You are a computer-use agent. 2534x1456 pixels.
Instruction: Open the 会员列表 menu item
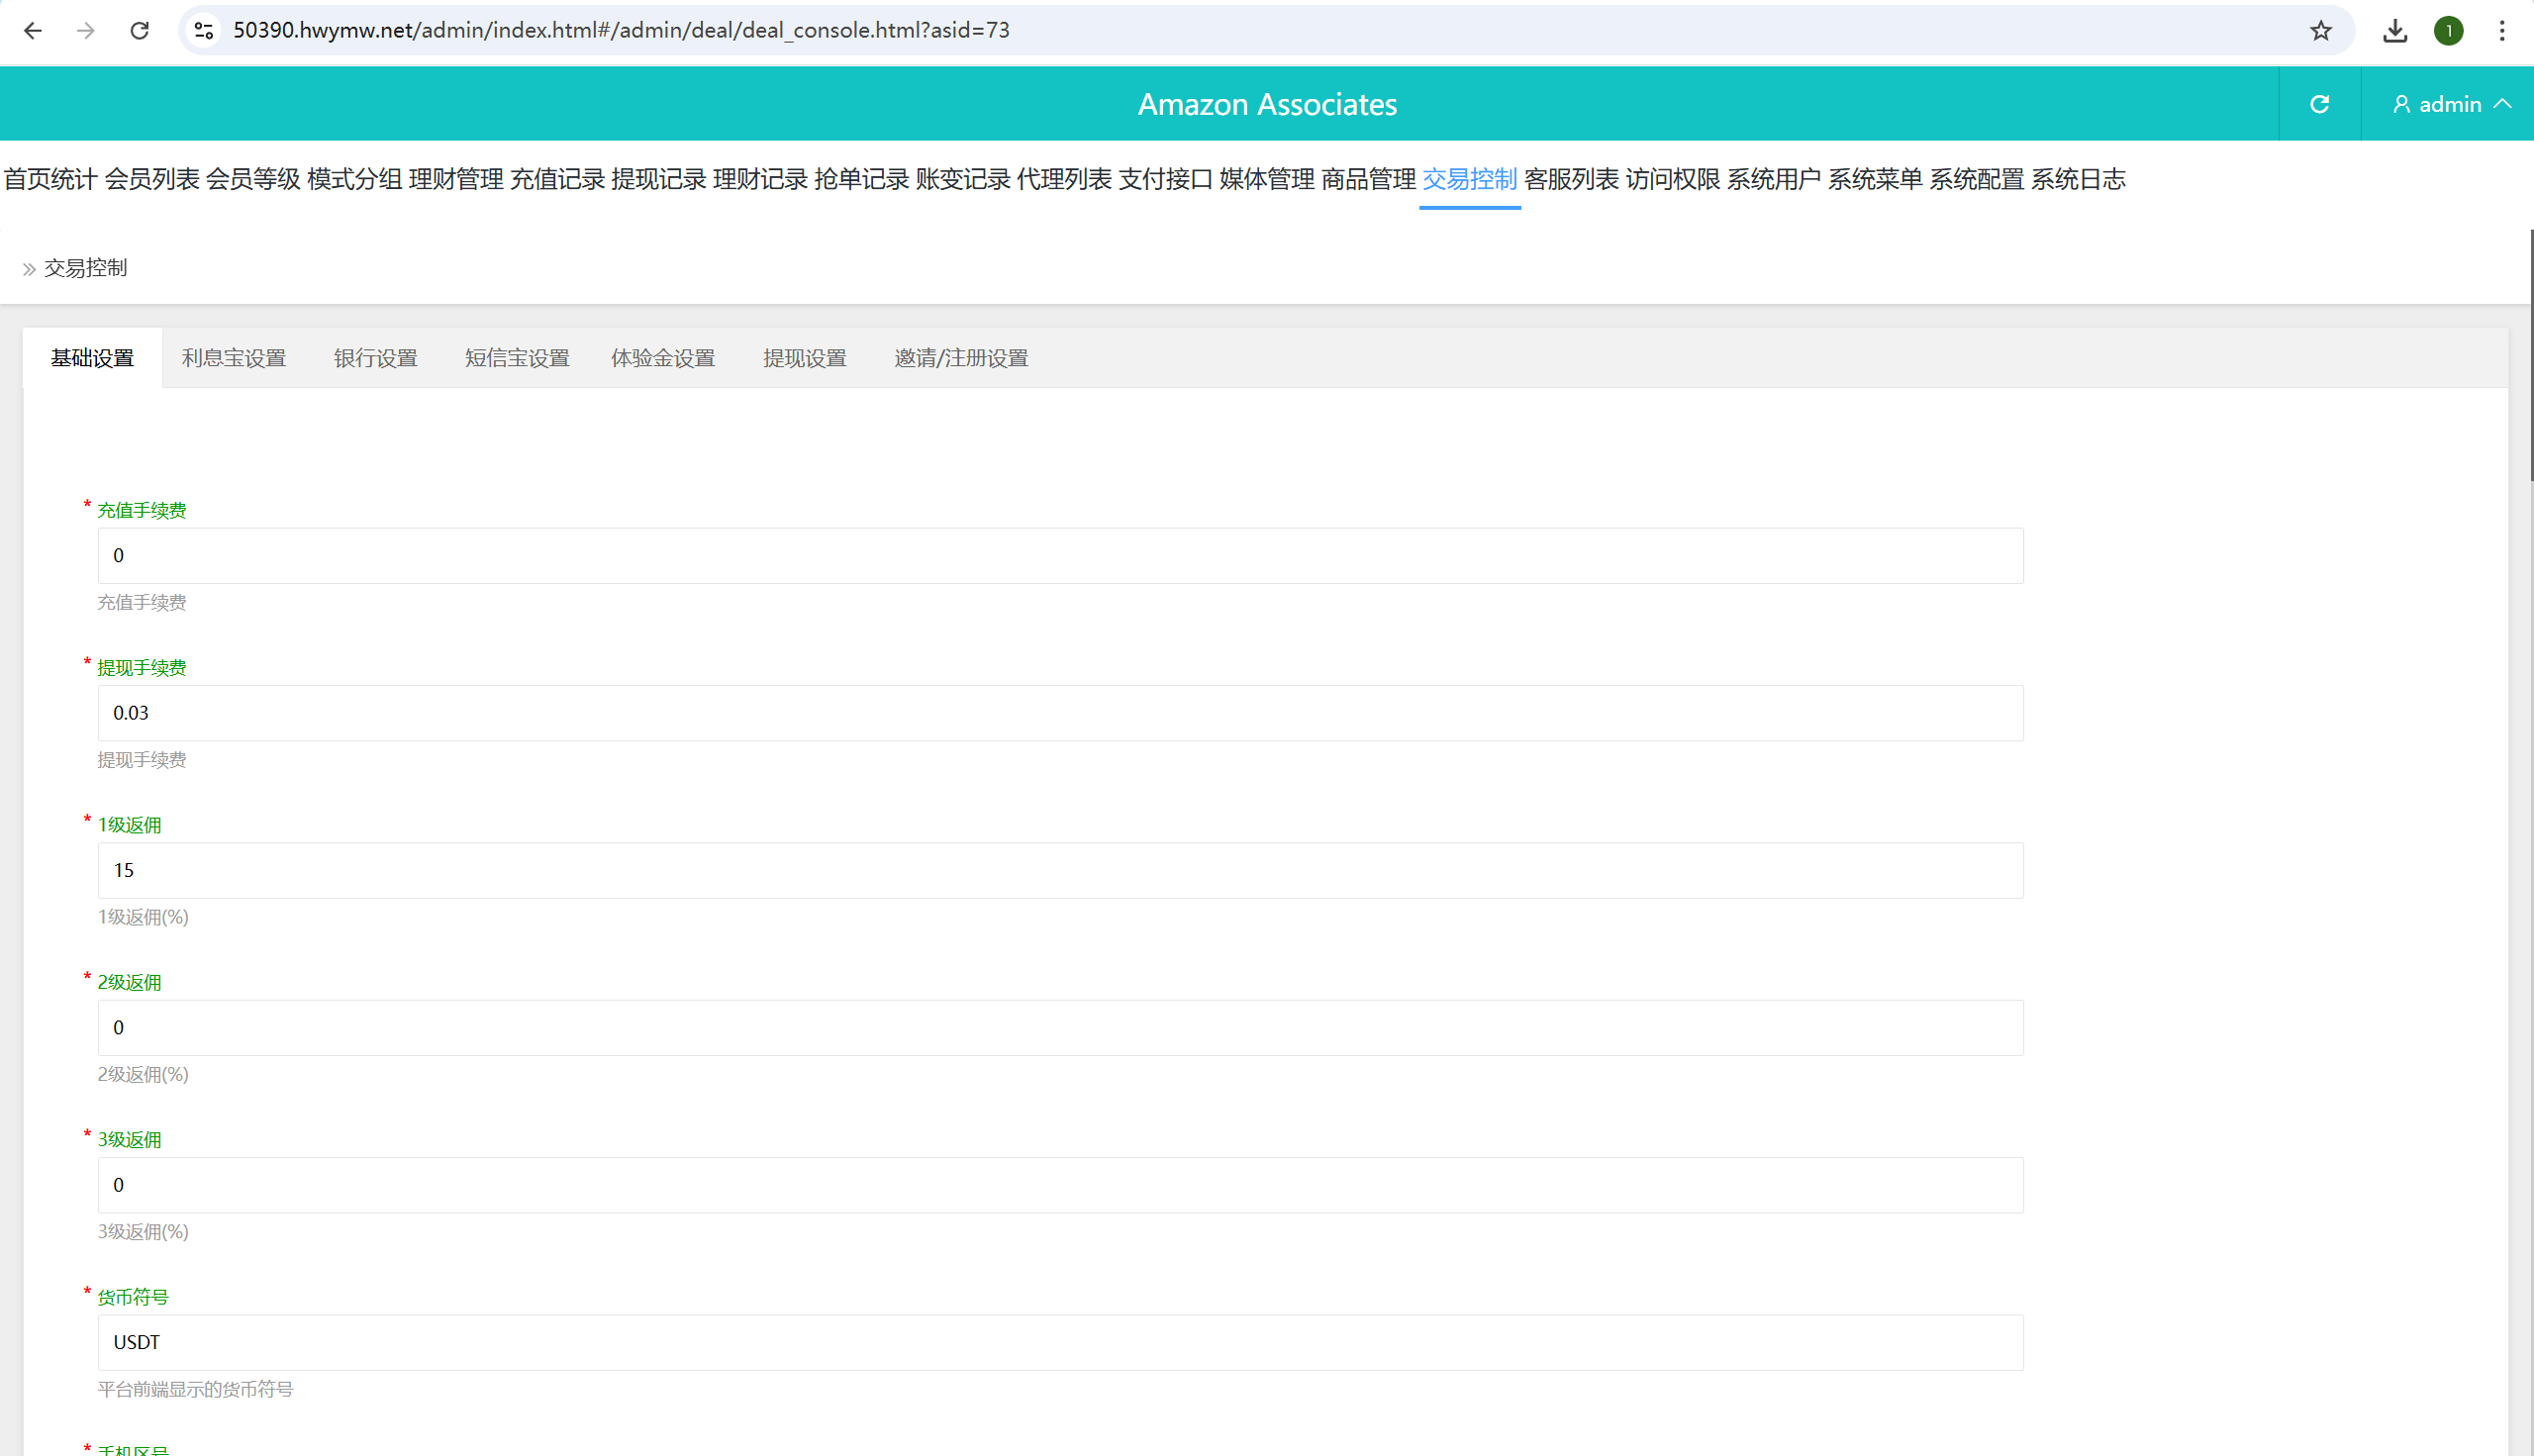coord(152,179)
